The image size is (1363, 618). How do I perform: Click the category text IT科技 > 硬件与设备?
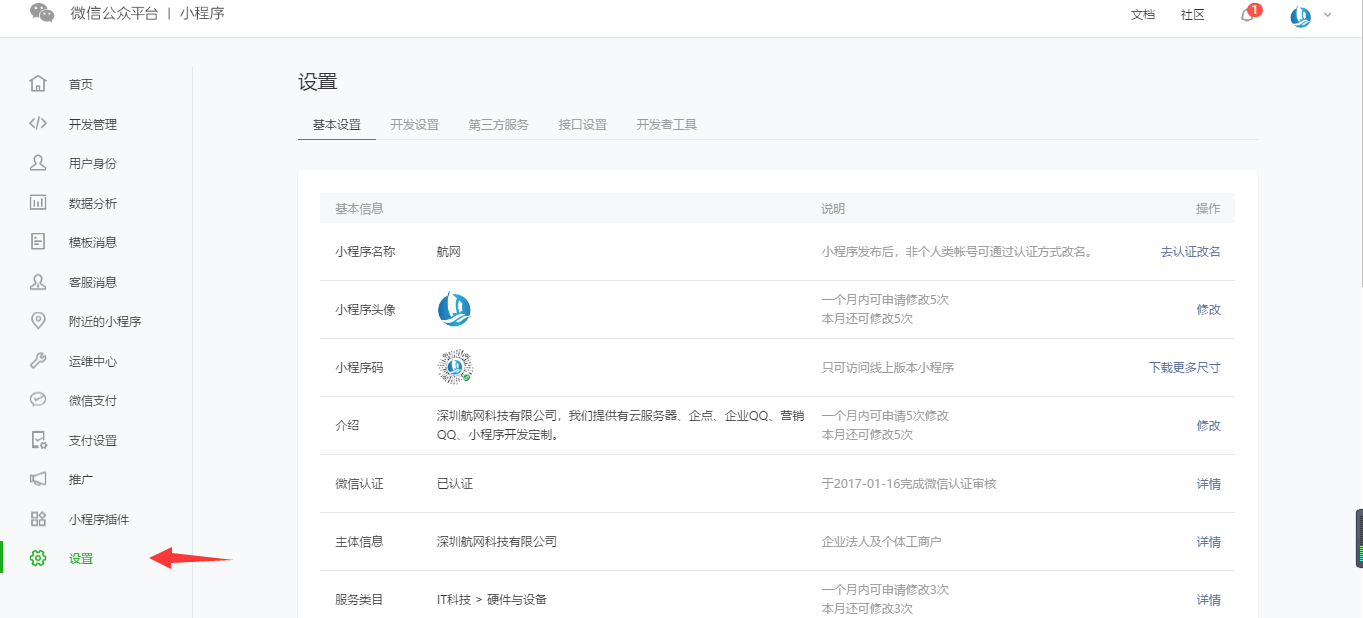point(492,600)
